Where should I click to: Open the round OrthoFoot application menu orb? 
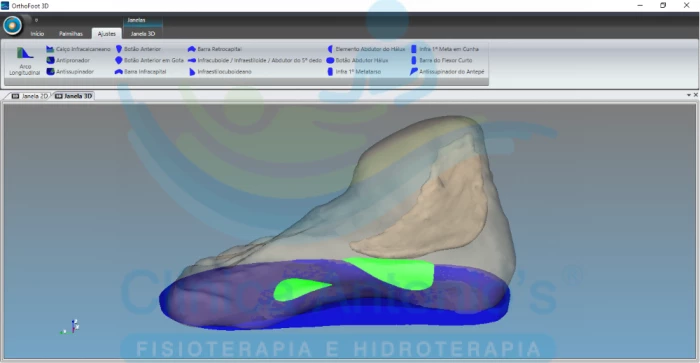pyautogui.click(x=12, y=25)
